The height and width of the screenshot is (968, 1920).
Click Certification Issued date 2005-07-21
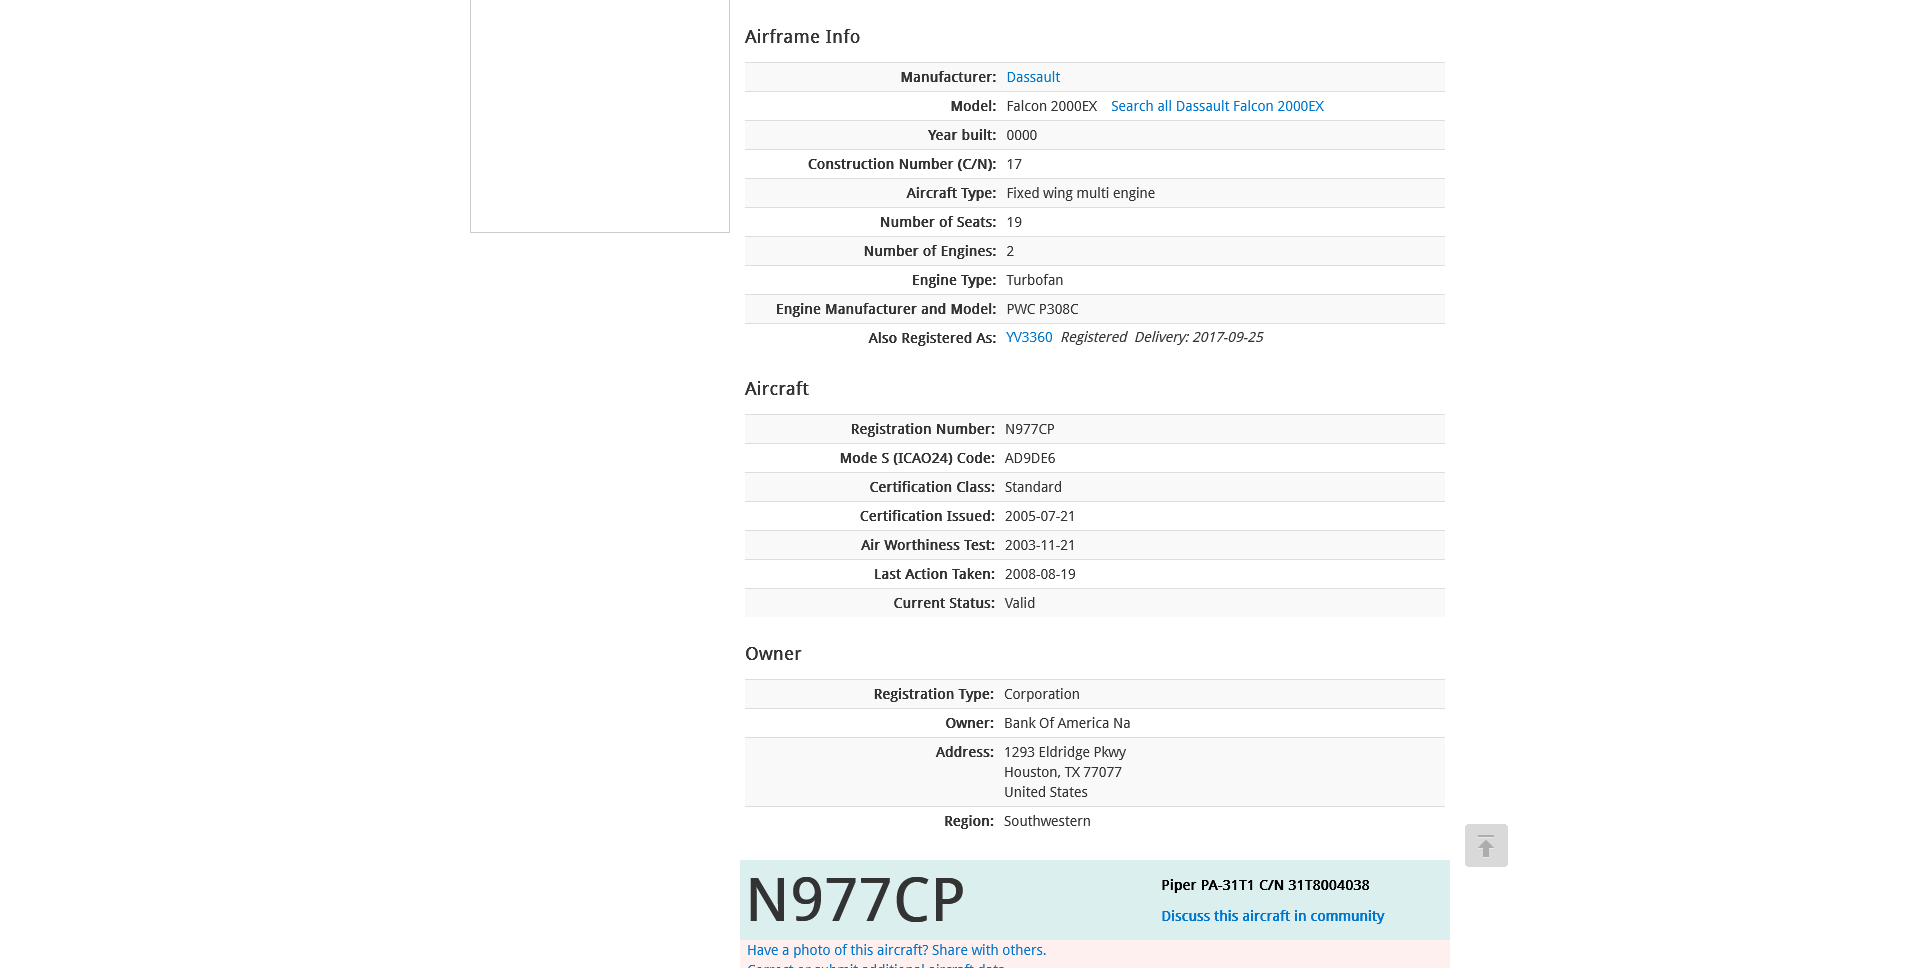[1040, 516]
